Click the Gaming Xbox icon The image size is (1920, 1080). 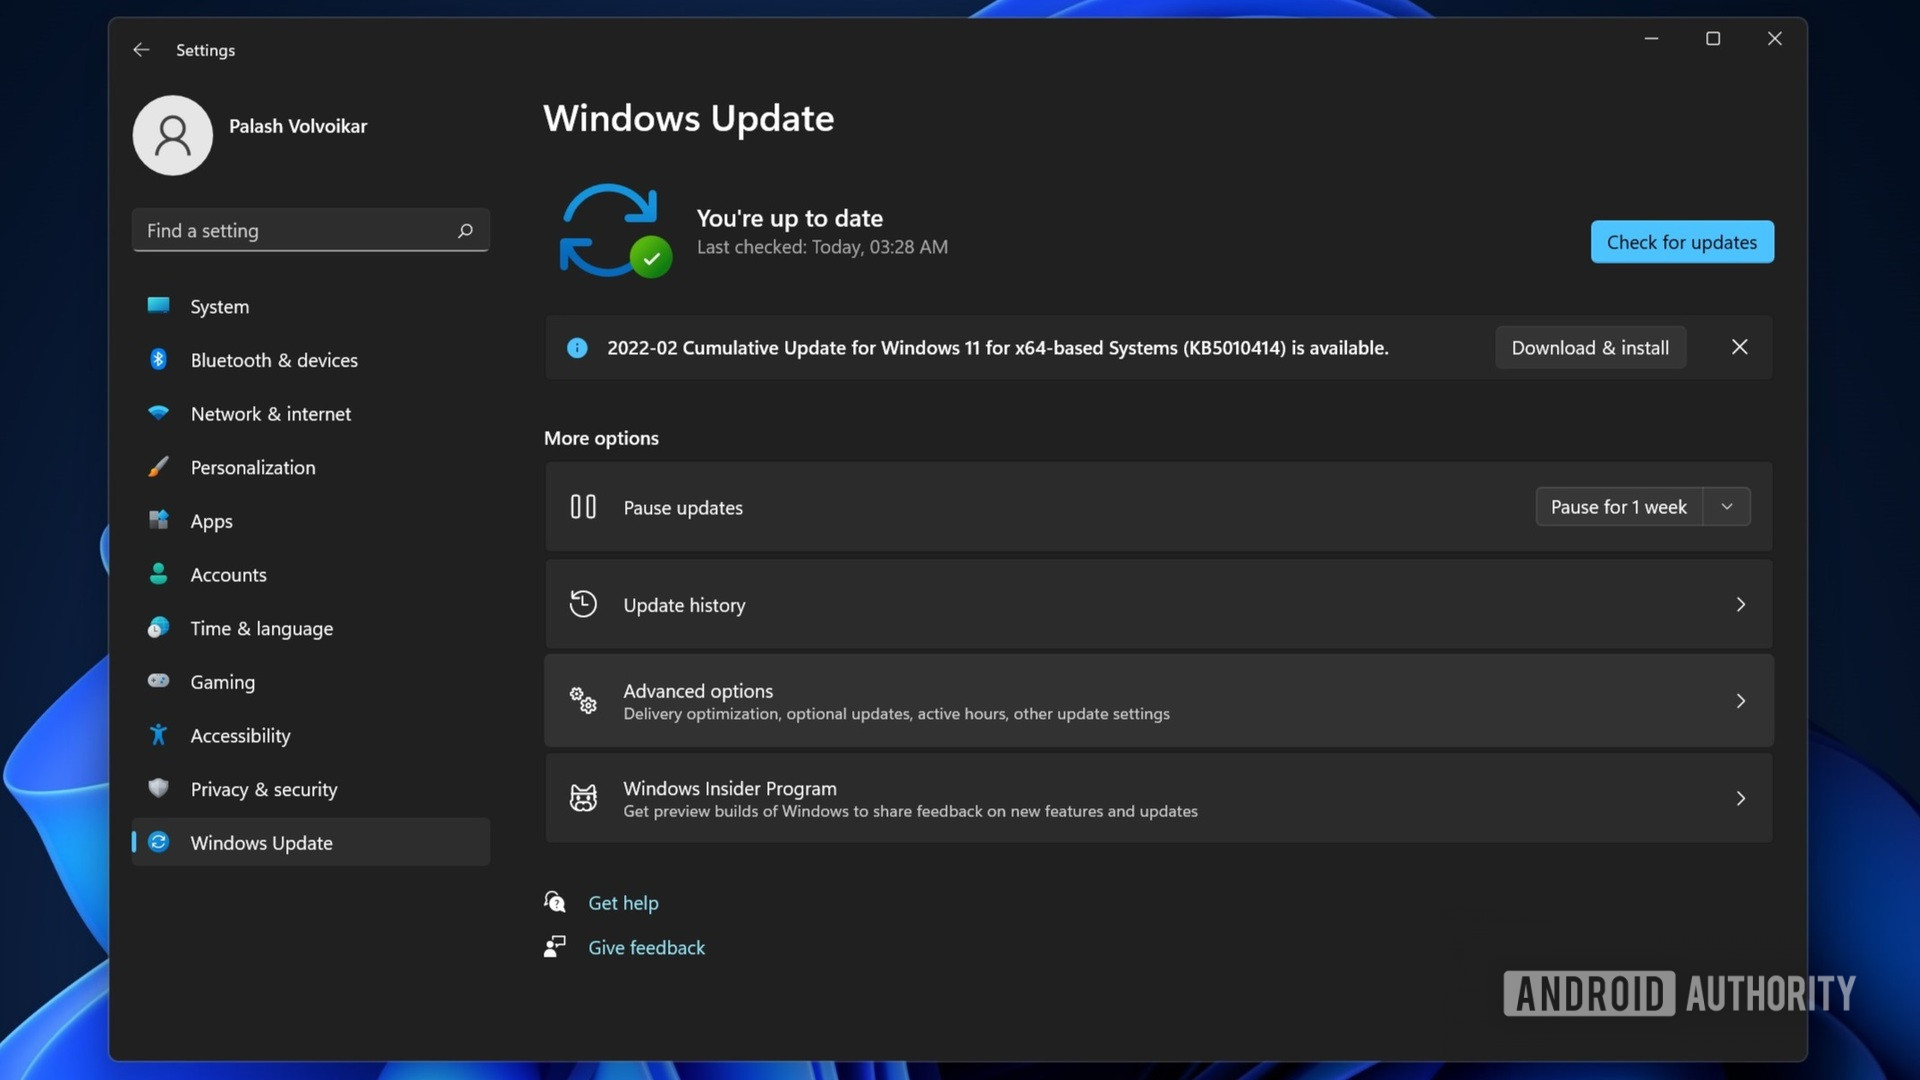159,681
